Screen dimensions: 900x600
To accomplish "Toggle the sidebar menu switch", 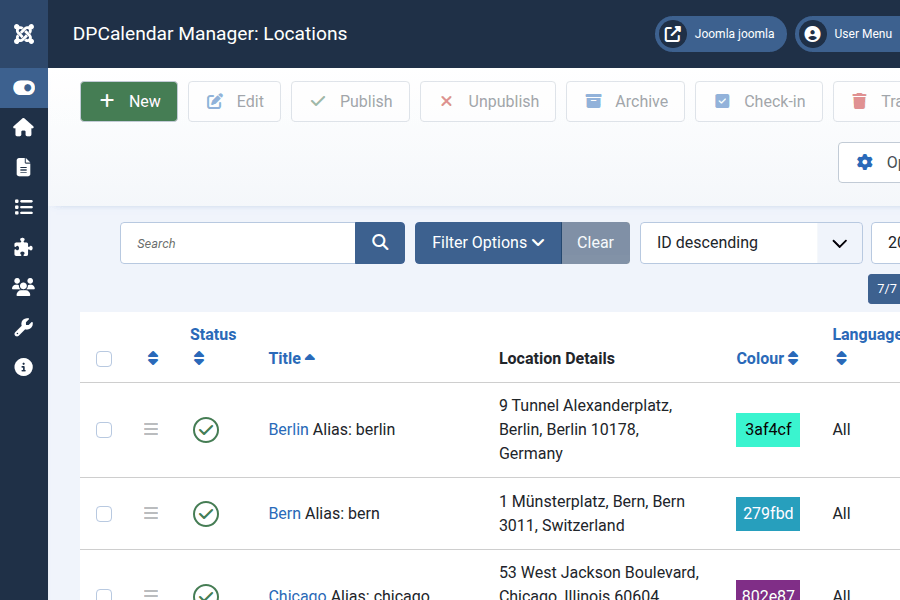I will (24, 88).
